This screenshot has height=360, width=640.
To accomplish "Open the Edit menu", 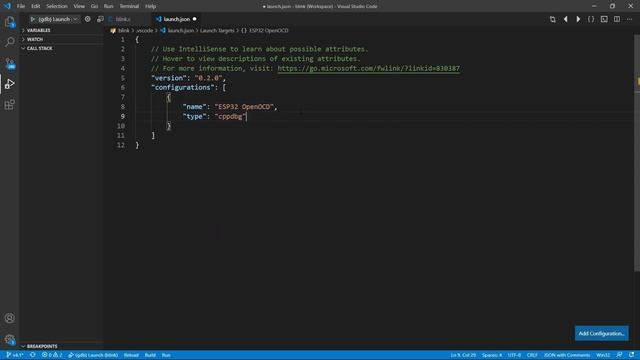I will click(36, 6).
